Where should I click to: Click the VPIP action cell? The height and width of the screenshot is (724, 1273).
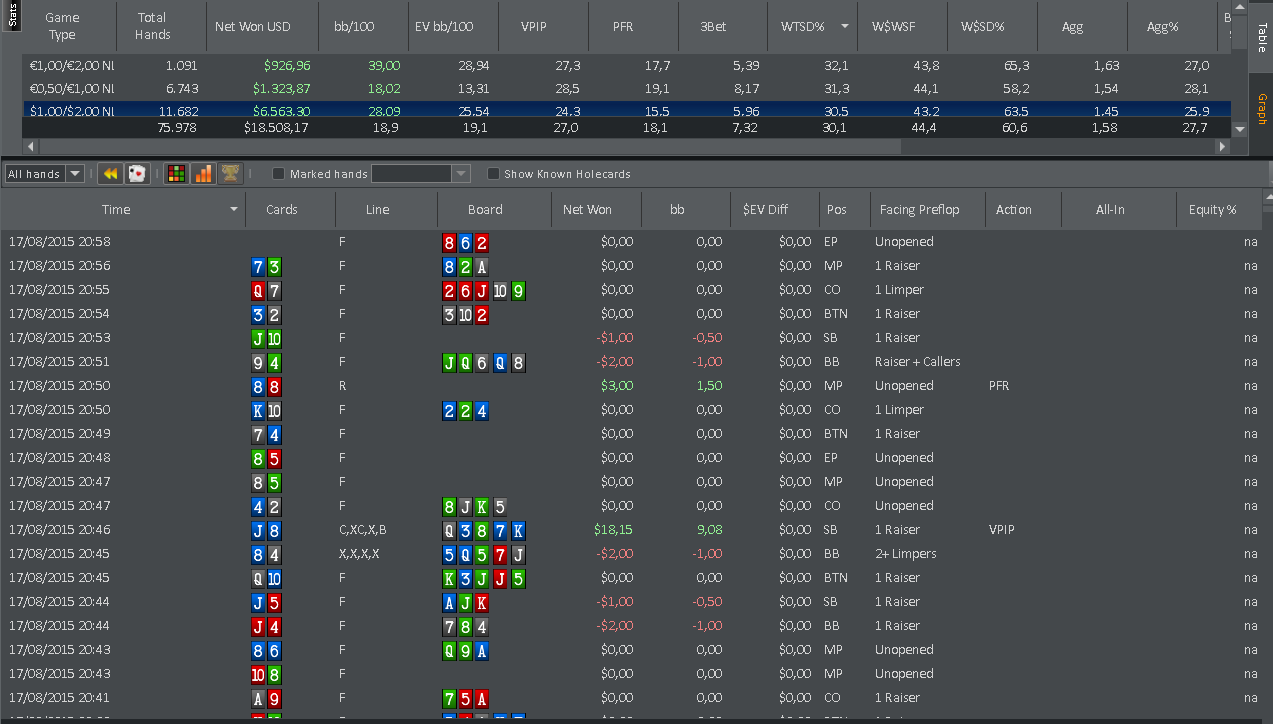(x=1002, y=530)
